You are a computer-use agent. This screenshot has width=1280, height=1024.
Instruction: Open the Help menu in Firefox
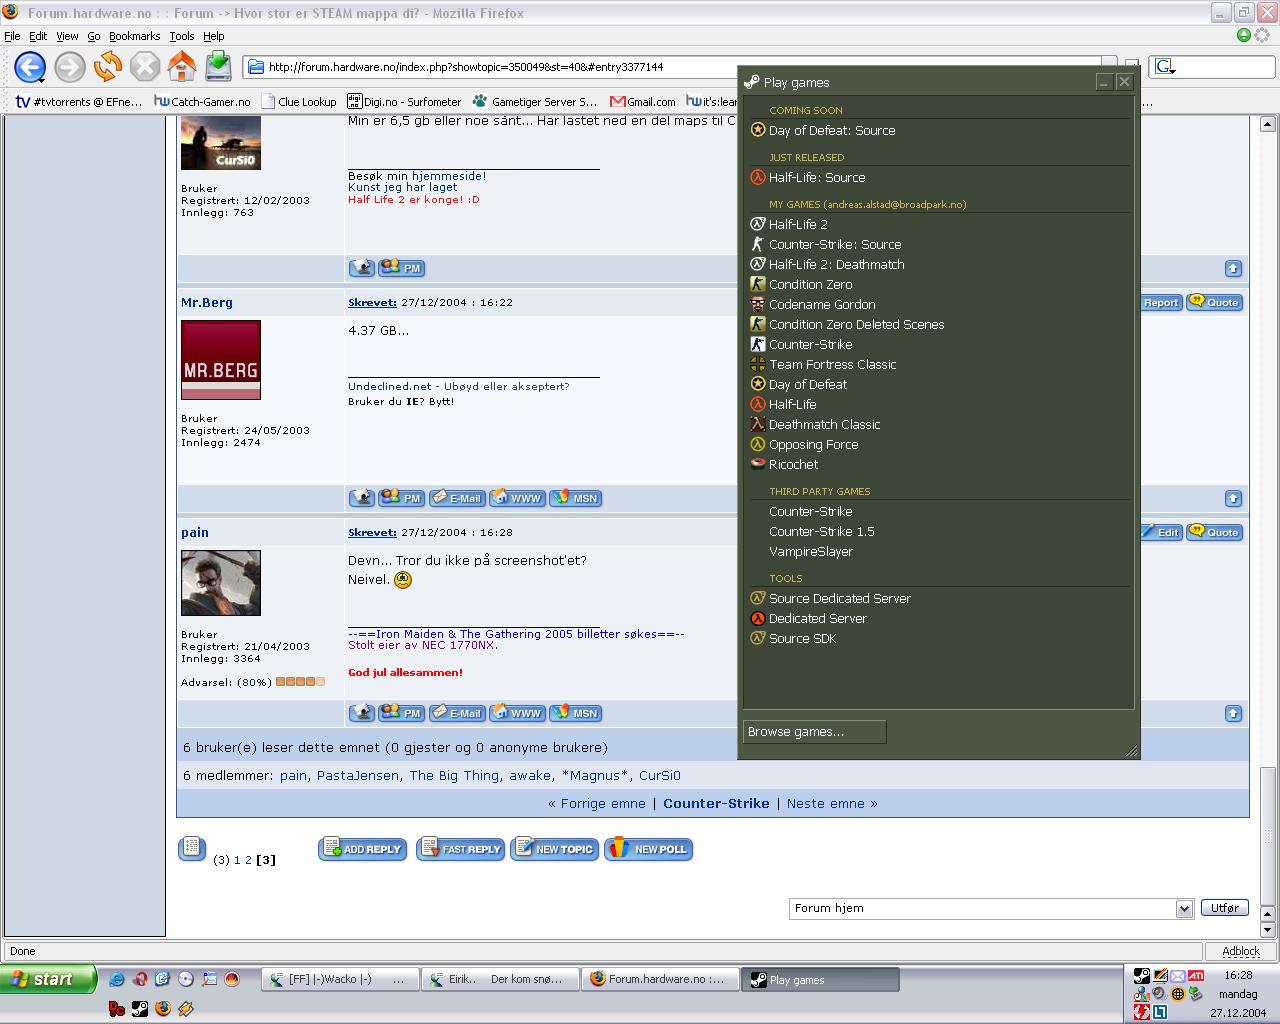[214, 36]
